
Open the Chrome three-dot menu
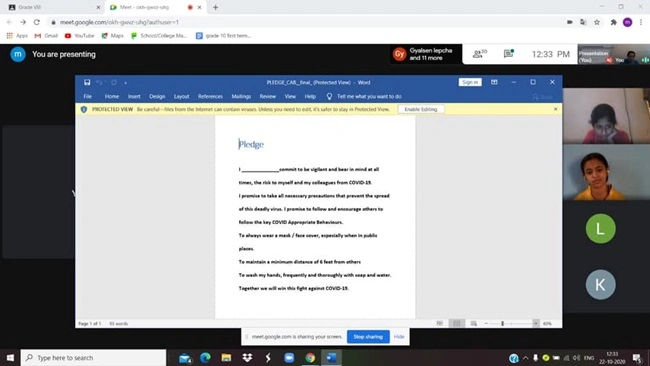tap(641, 22)
